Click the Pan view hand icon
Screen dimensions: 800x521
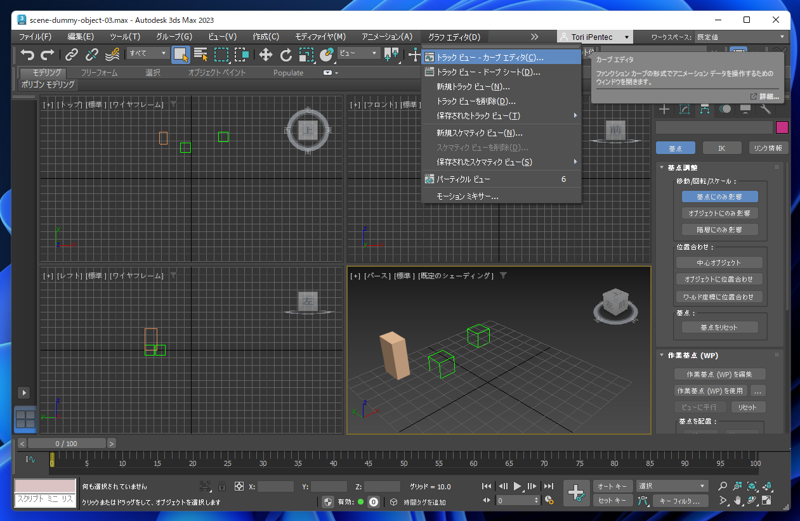(x=737, y=501)
